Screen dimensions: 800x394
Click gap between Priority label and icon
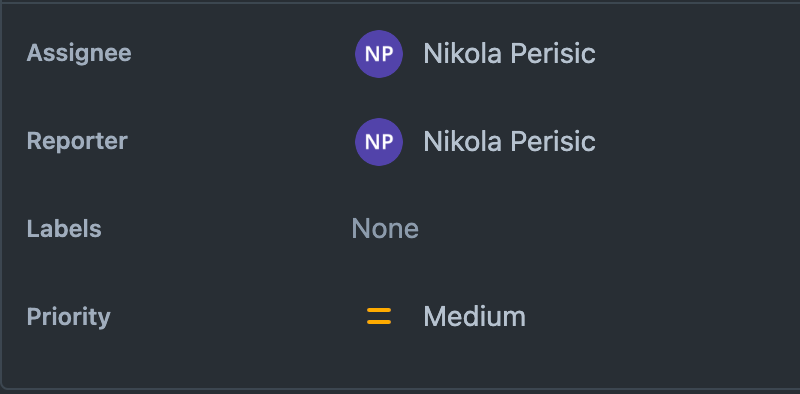[x=235, y=316]
